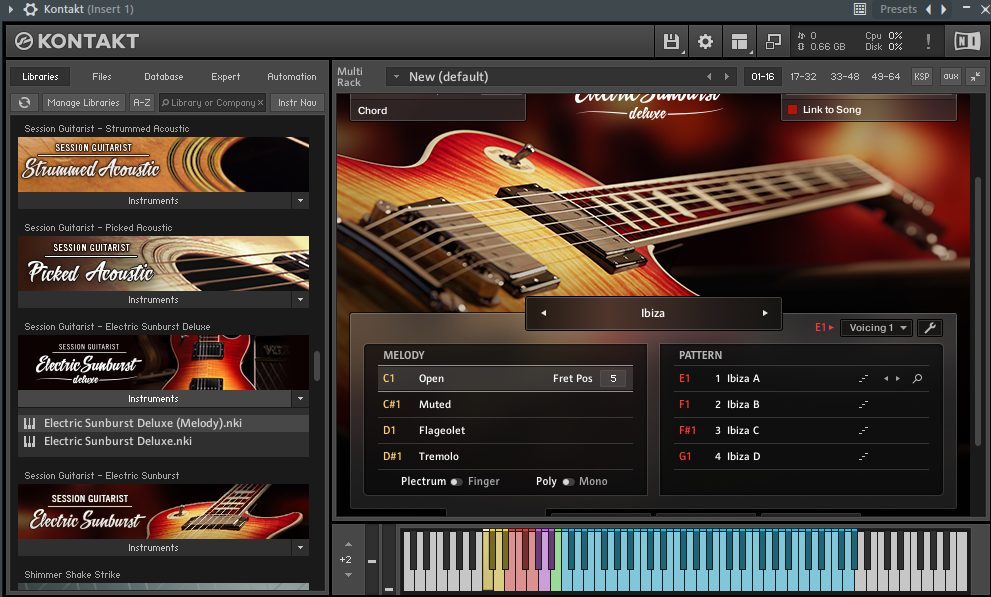991x597 pixels.
Task: Click the Kontakt logo at top left
Action: click(76, 42)
